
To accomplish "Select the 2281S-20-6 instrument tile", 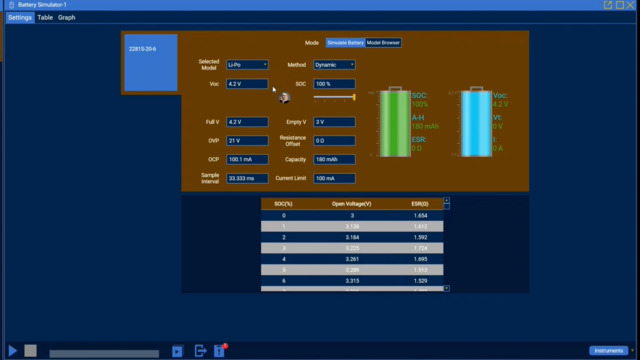I will tap(151, 62).
